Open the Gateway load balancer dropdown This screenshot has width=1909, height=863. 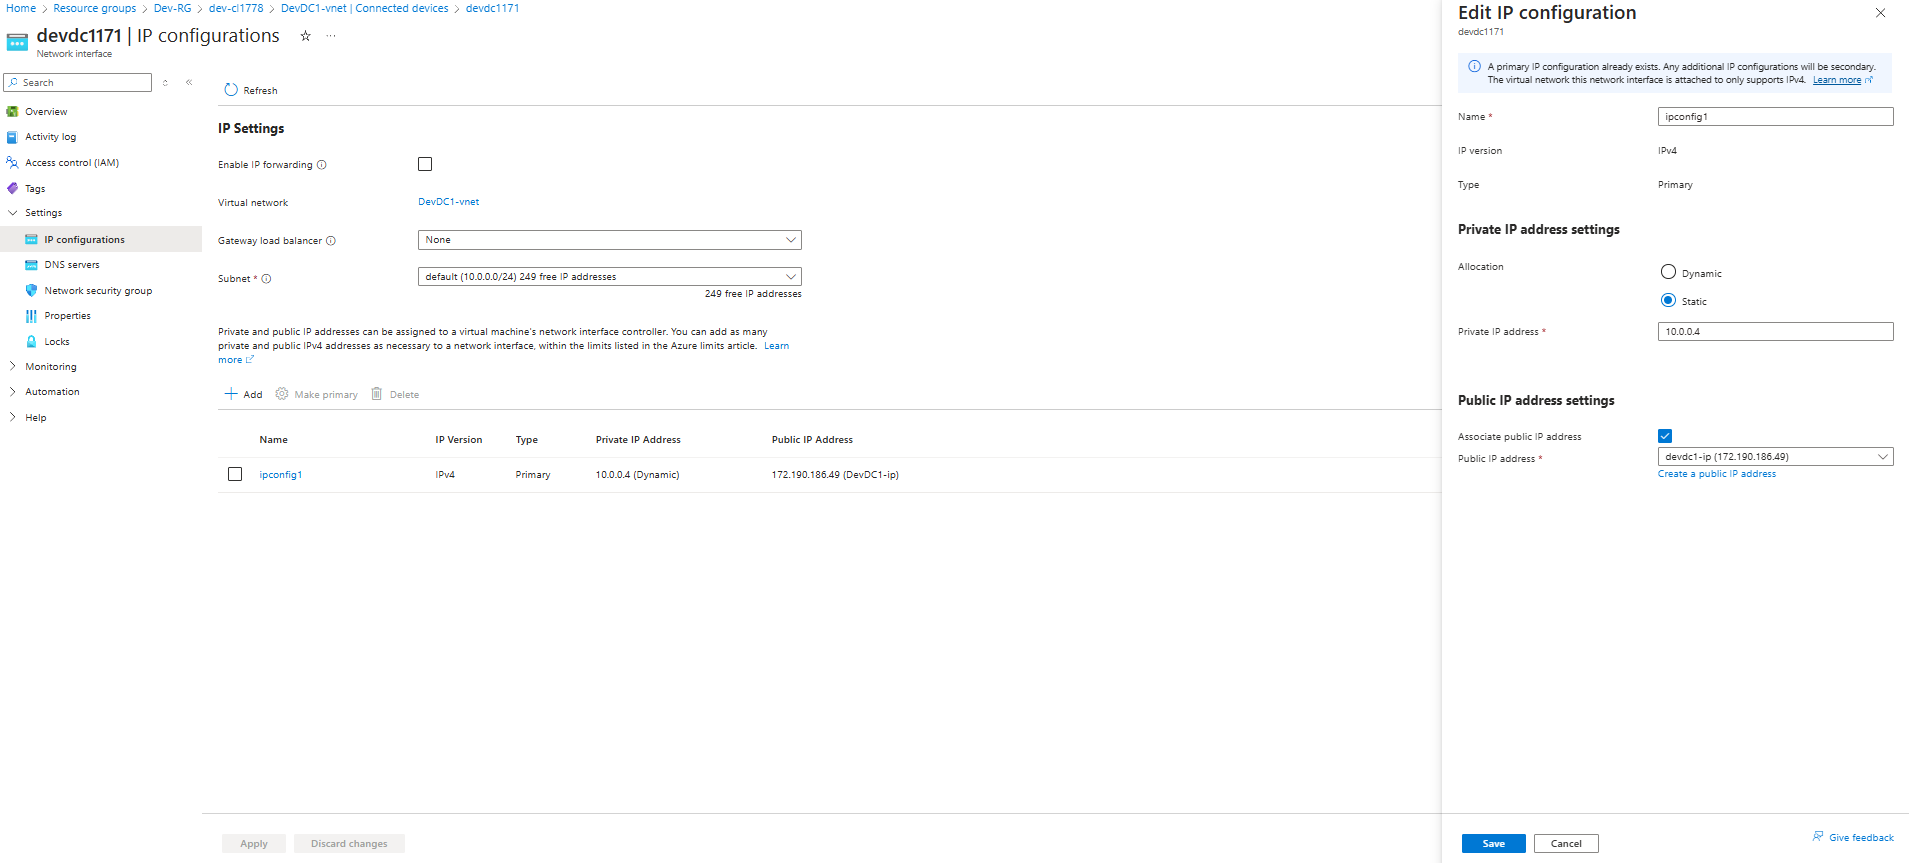pos(609,240)
